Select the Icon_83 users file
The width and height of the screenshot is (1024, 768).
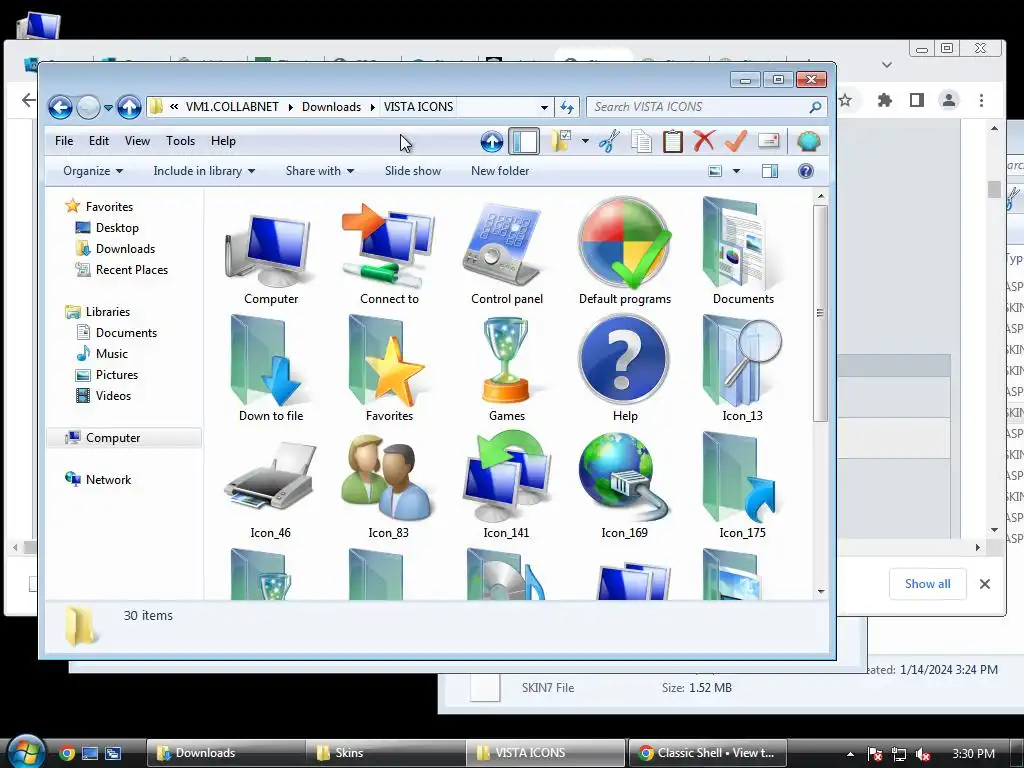pyautogui.click(x=389, y=487)
